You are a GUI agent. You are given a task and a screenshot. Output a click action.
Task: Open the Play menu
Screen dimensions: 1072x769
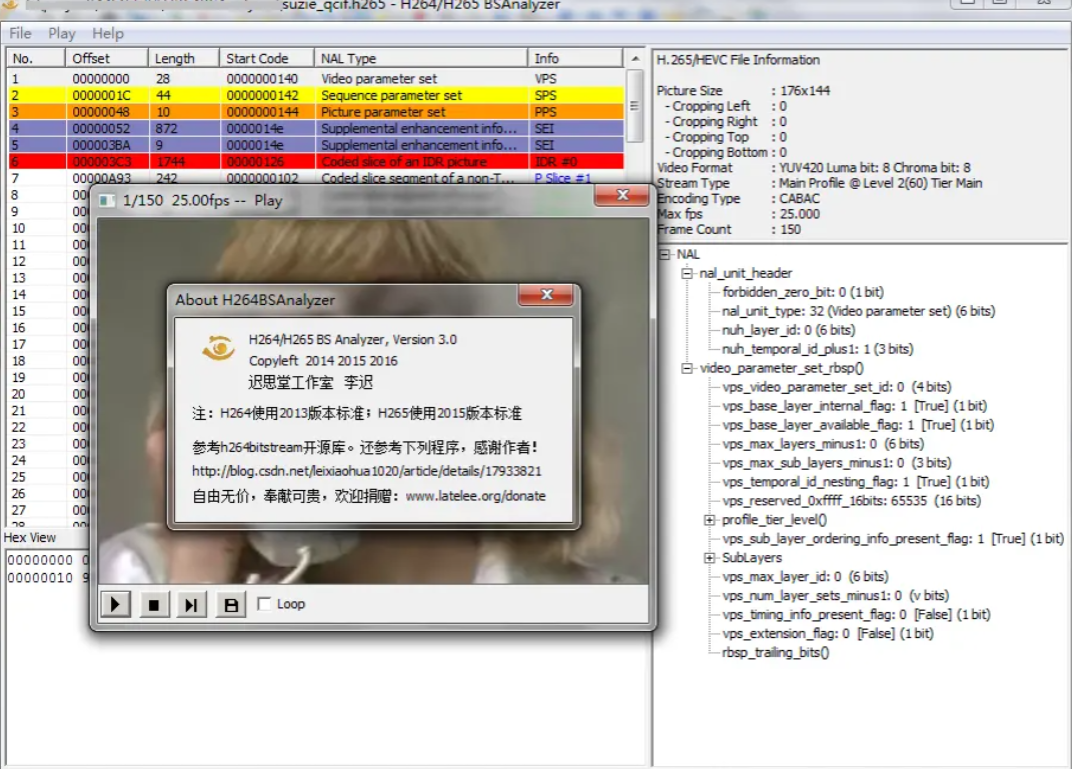pos(62,33)
